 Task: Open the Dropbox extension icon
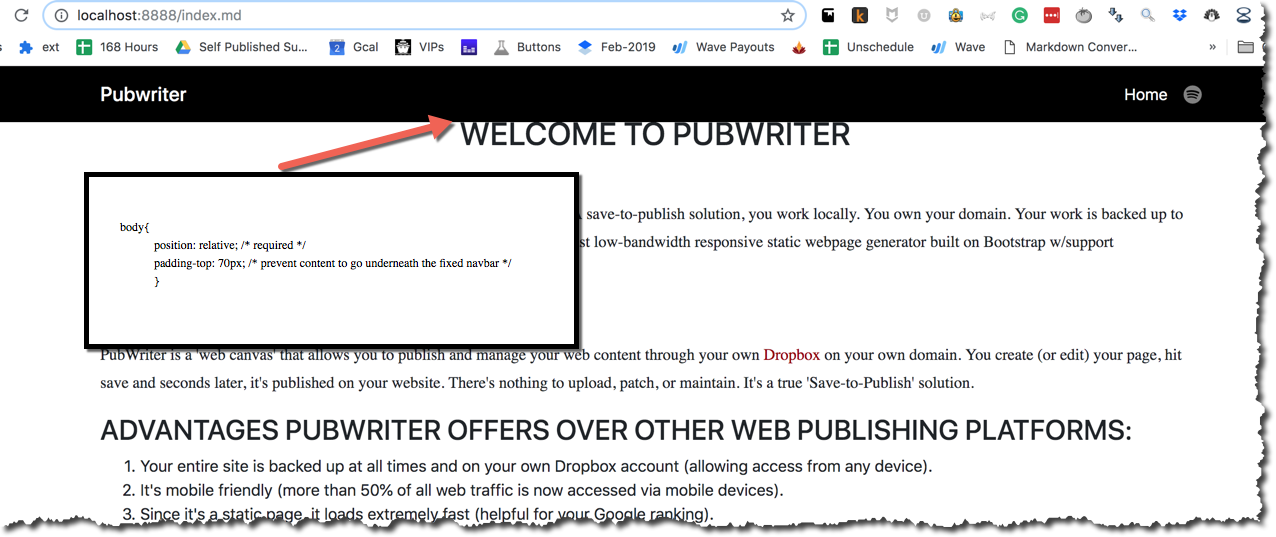pos(1180,15)
